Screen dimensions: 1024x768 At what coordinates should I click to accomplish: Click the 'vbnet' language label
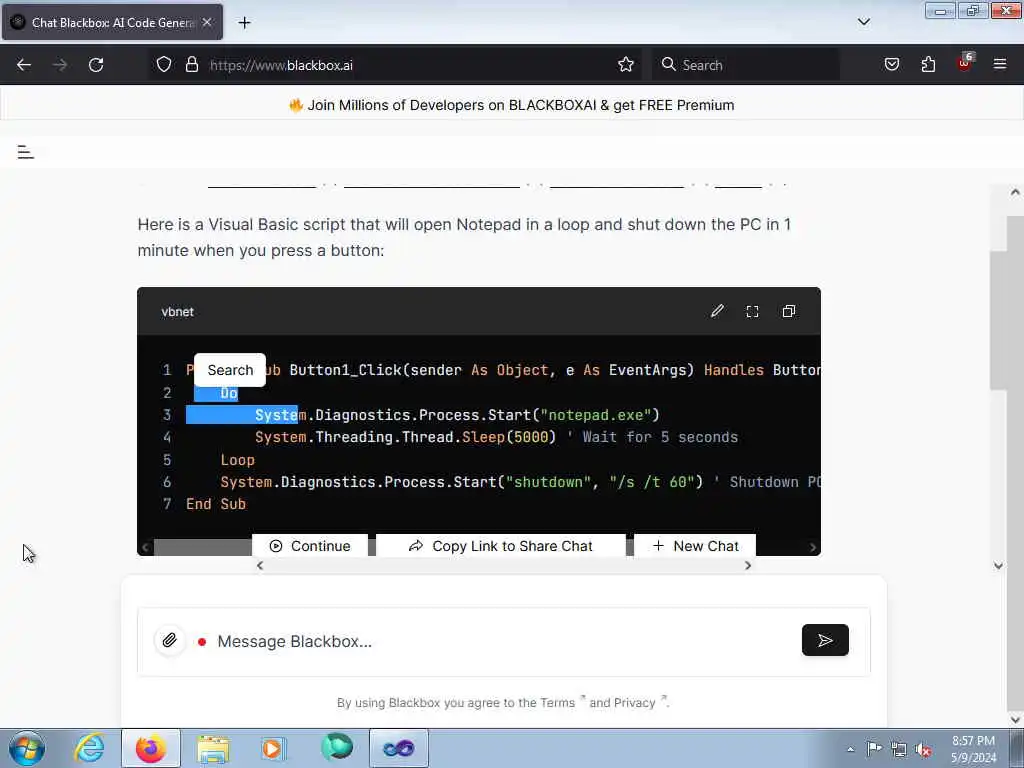pos(178,312)
